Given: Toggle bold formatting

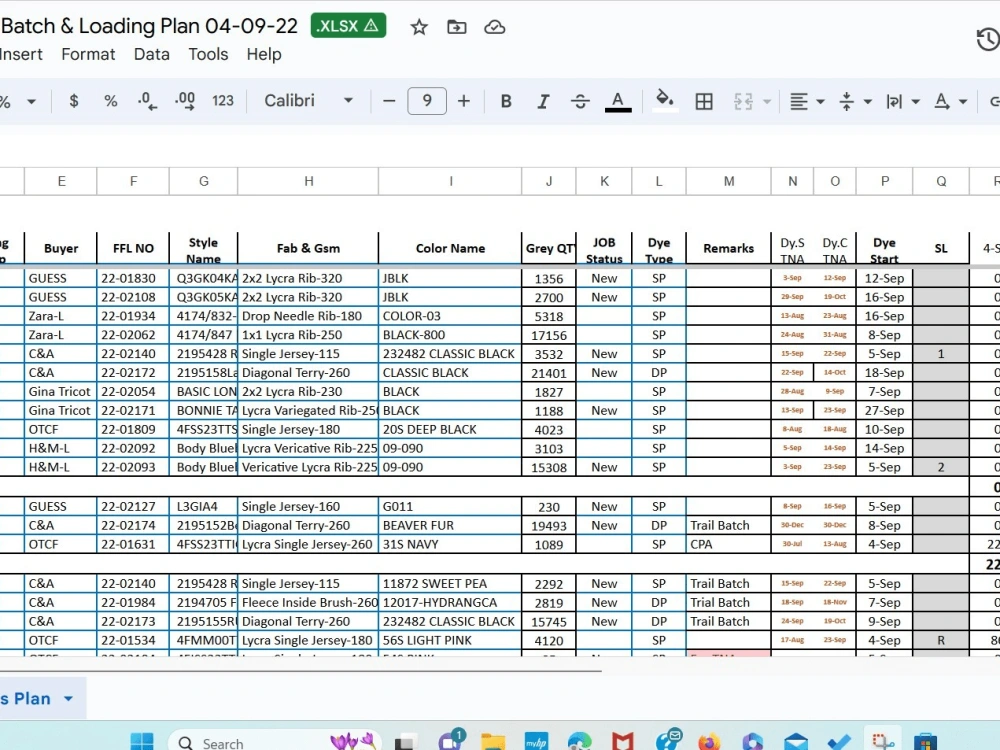Looking at the screenshot, I should click(506, 101).
